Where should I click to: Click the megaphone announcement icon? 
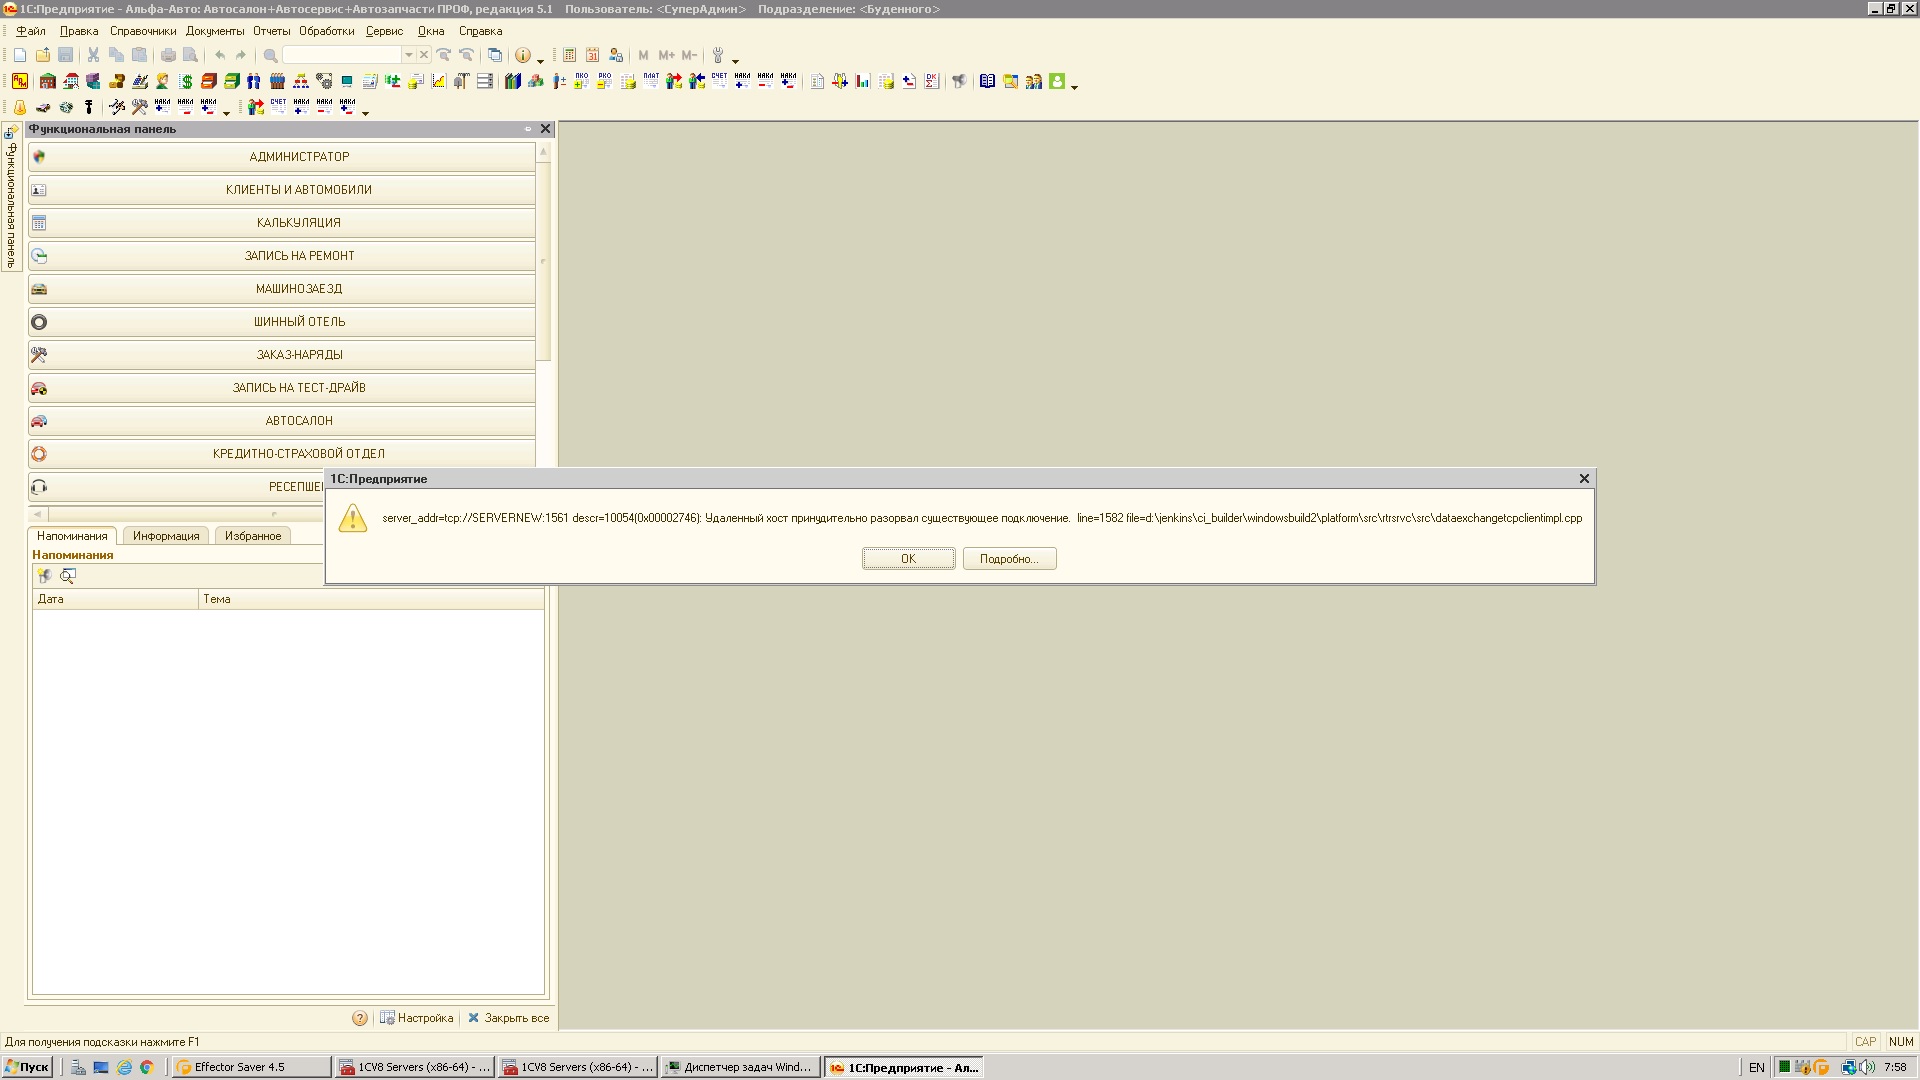pos(959,81)
